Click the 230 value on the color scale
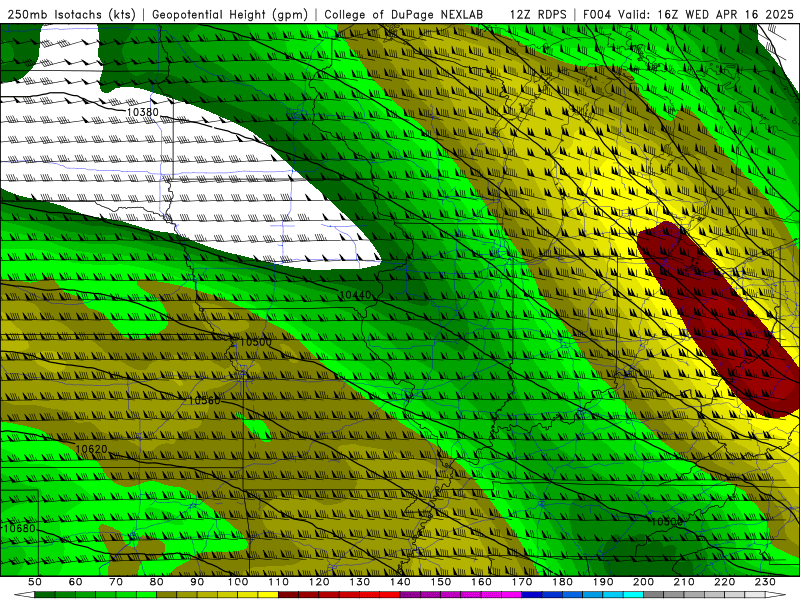Image resolution: width=800 pixels, height=600 pixels. pos(765,582)
